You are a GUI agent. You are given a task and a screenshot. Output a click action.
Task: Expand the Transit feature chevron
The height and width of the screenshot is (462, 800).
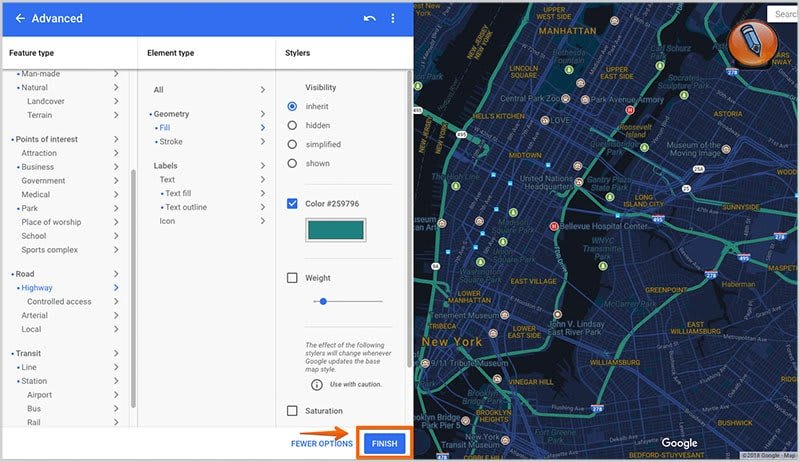coord(116,353)
